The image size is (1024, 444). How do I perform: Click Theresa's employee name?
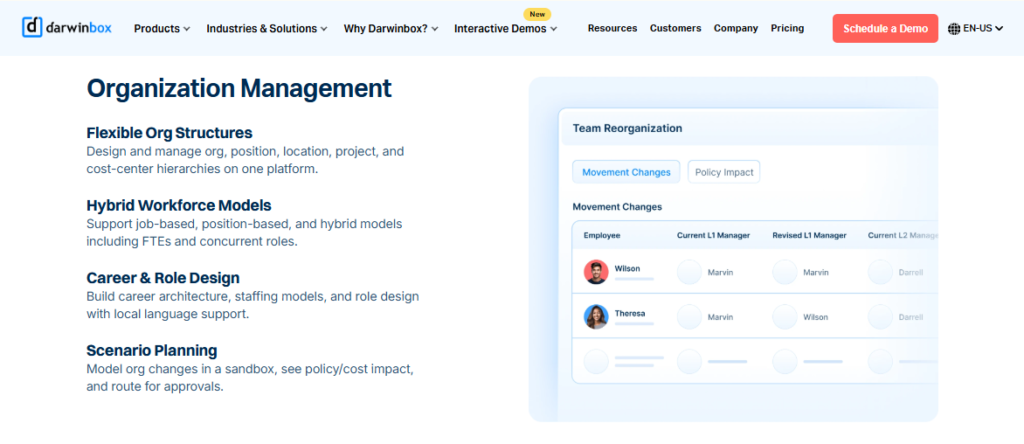click(x=630, y=313)
